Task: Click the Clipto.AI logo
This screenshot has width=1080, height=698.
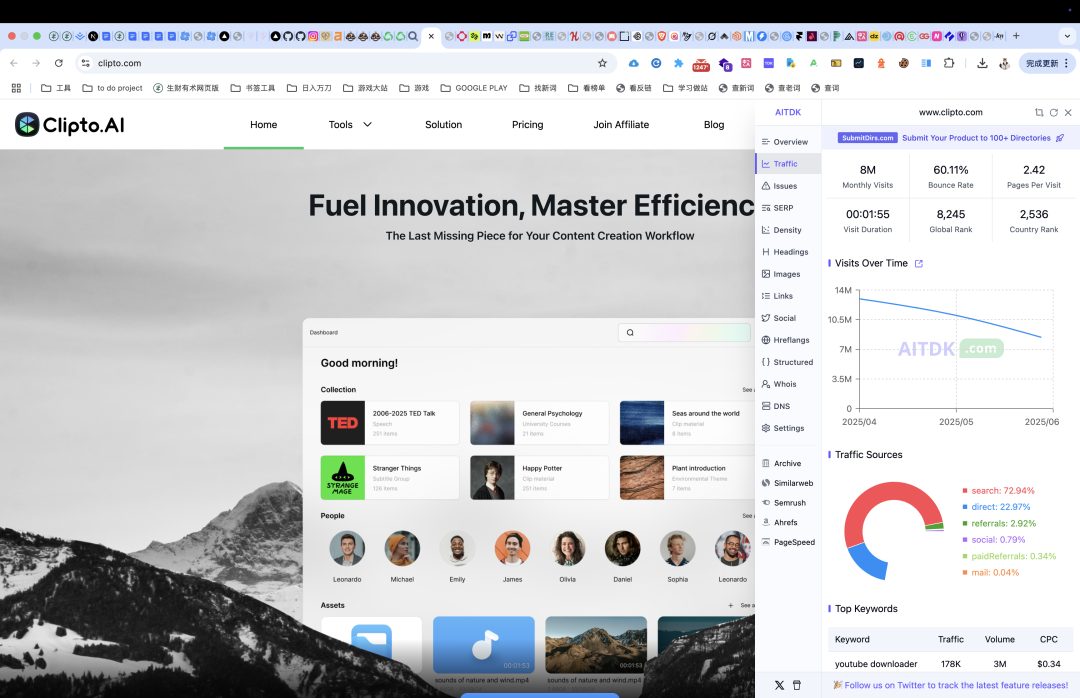Action: pyautogui.click(x=70, y=125)
